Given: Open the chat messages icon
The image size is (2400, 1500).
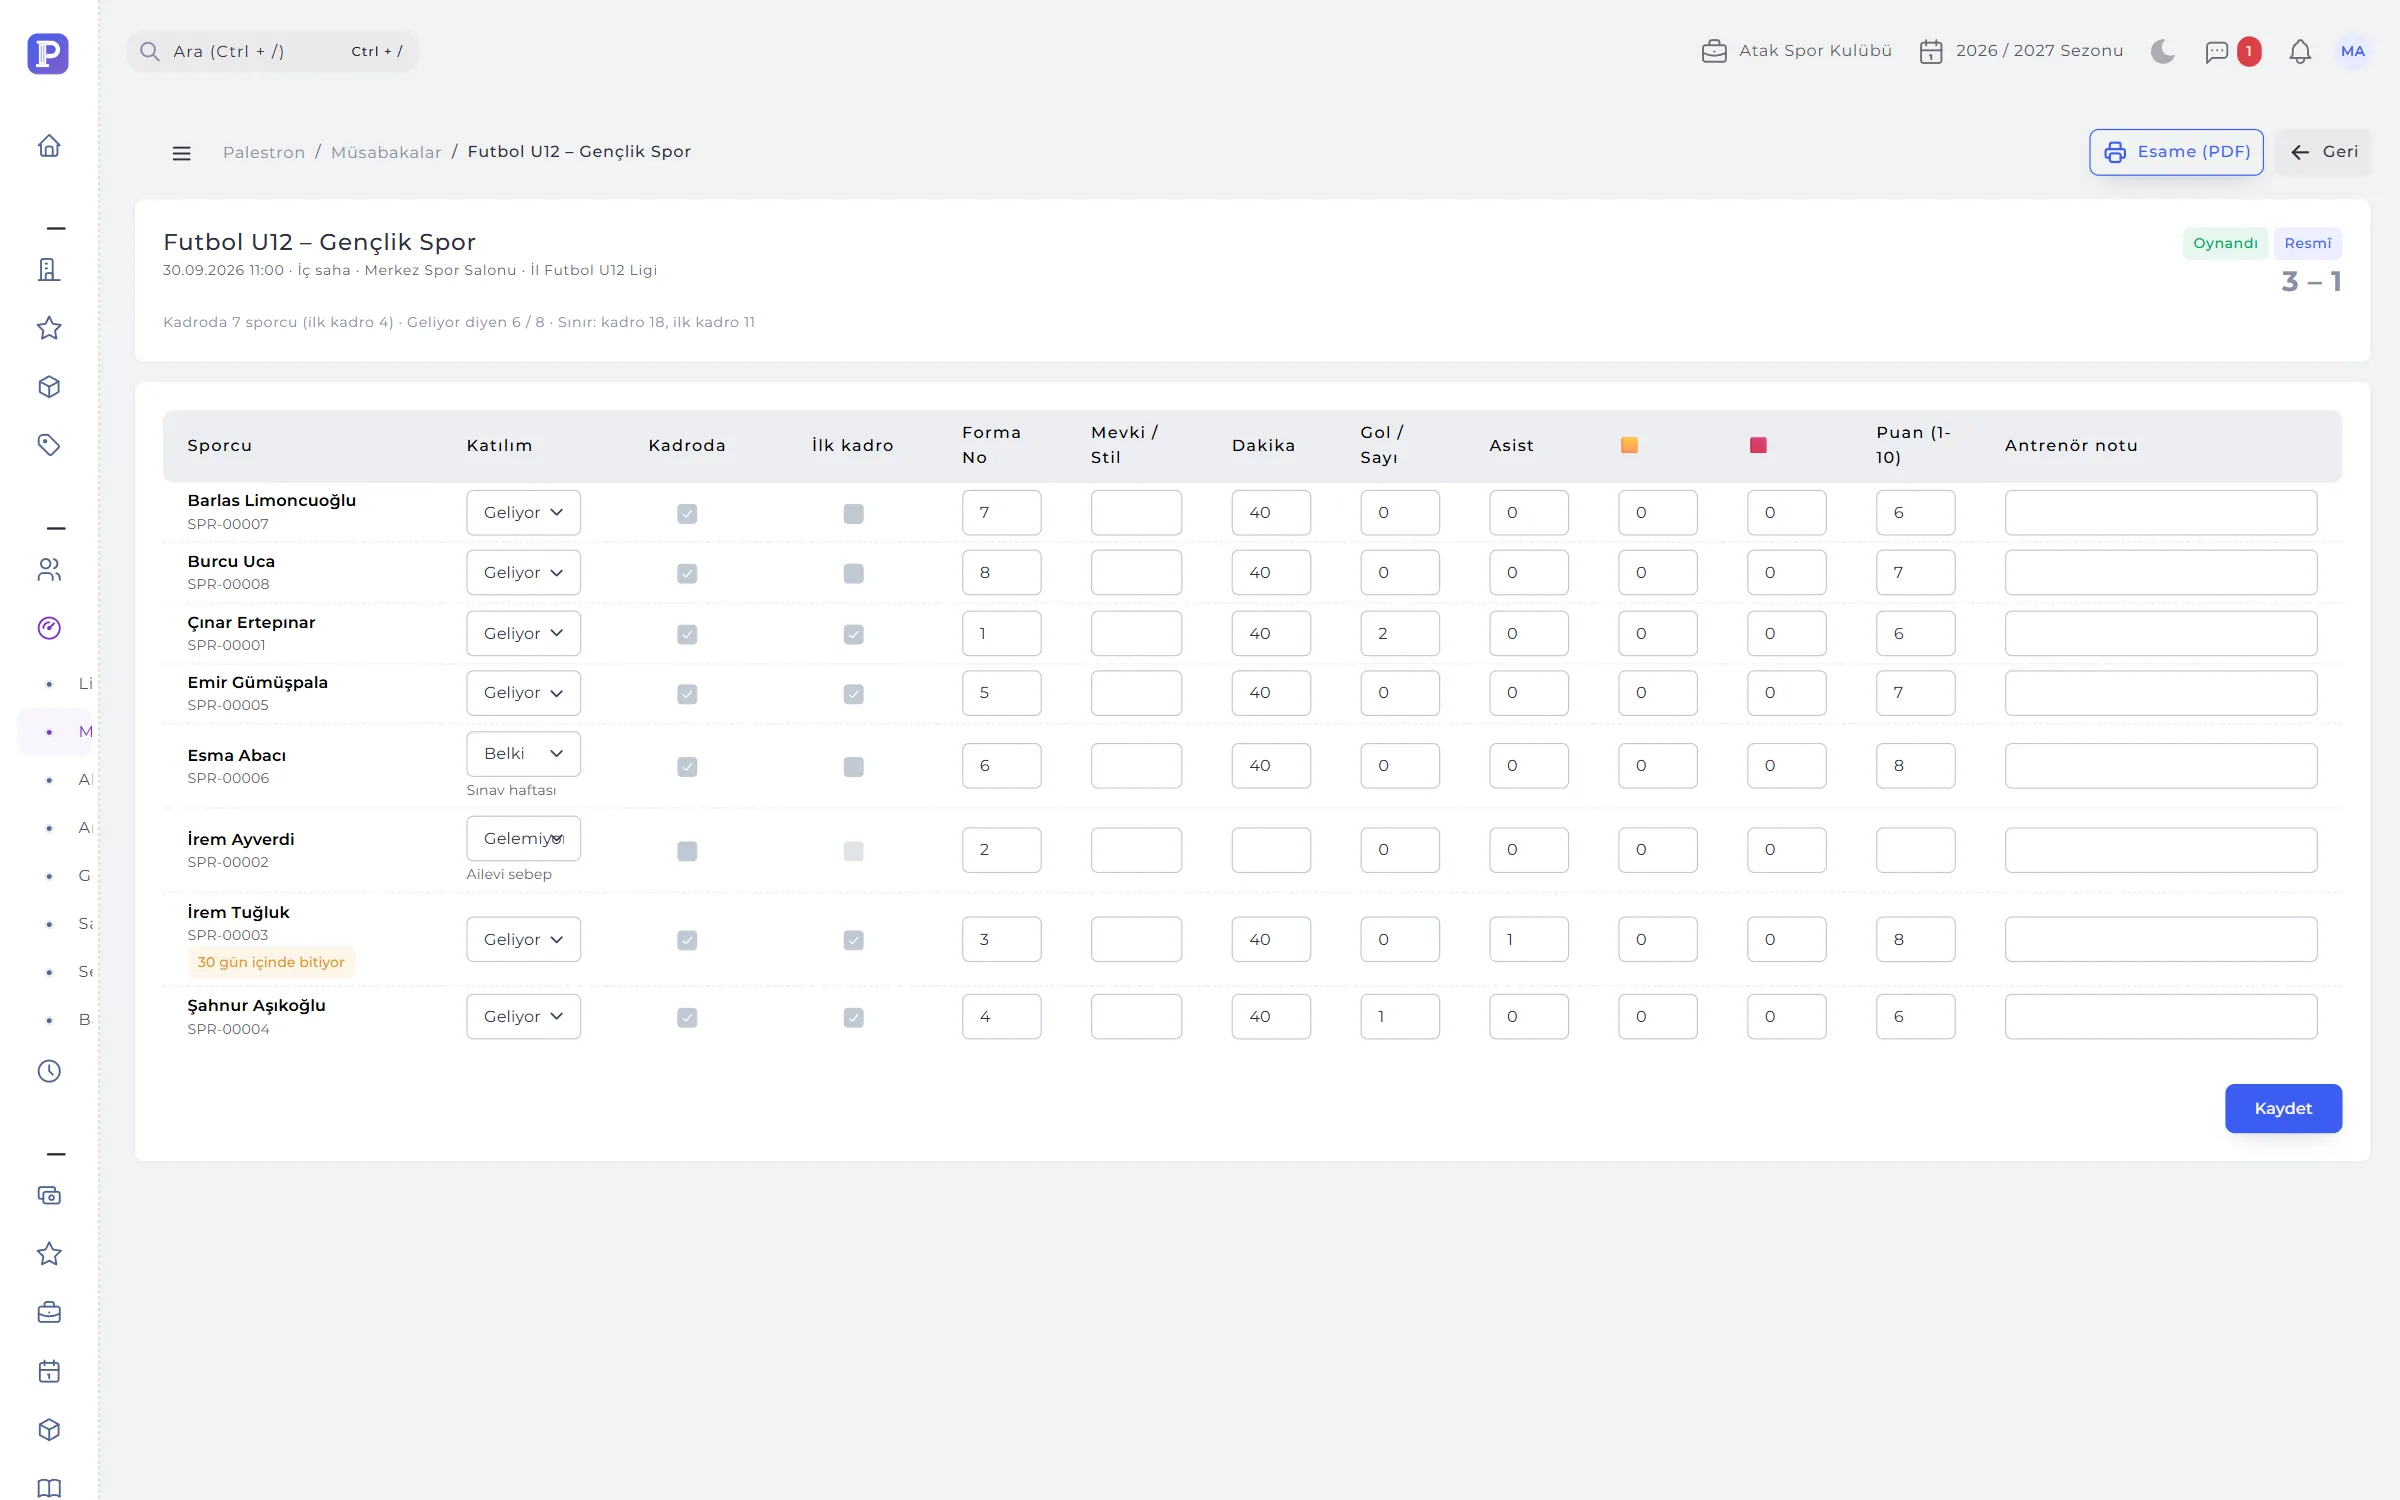Looking at the screenshot, I should [x=2217, y=51].
